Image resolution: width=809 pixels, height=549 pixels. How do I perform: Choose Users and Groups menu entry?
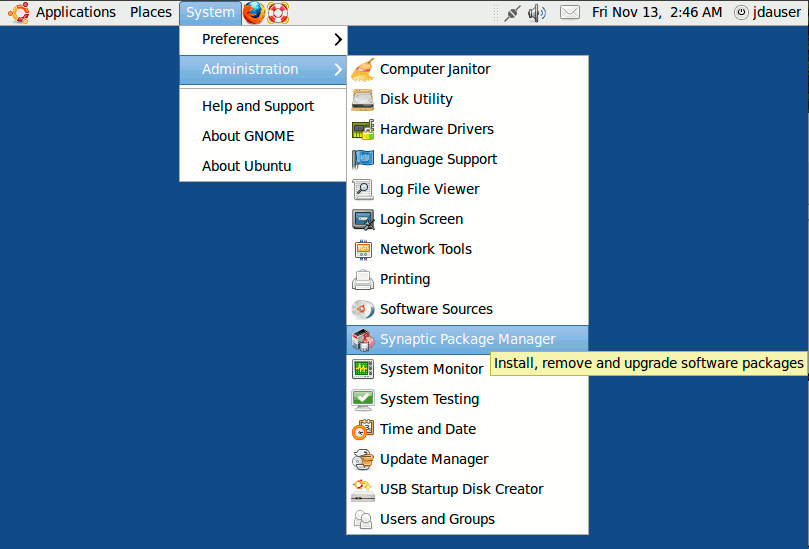tap(437, 520)
